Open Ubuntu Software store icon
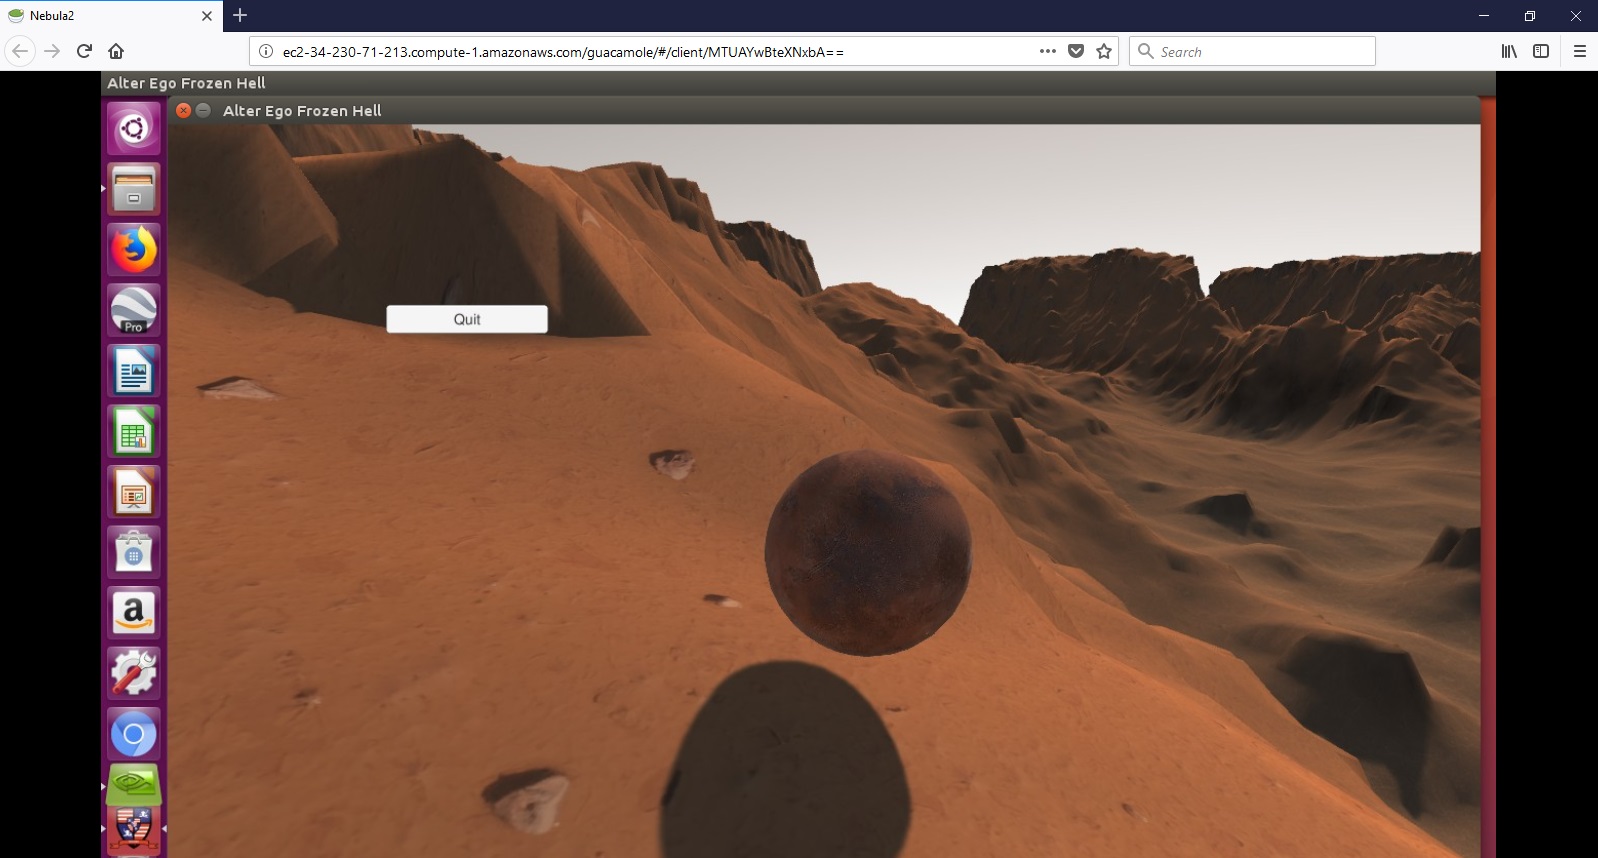 pyautogui.click(x=134, y=552)
